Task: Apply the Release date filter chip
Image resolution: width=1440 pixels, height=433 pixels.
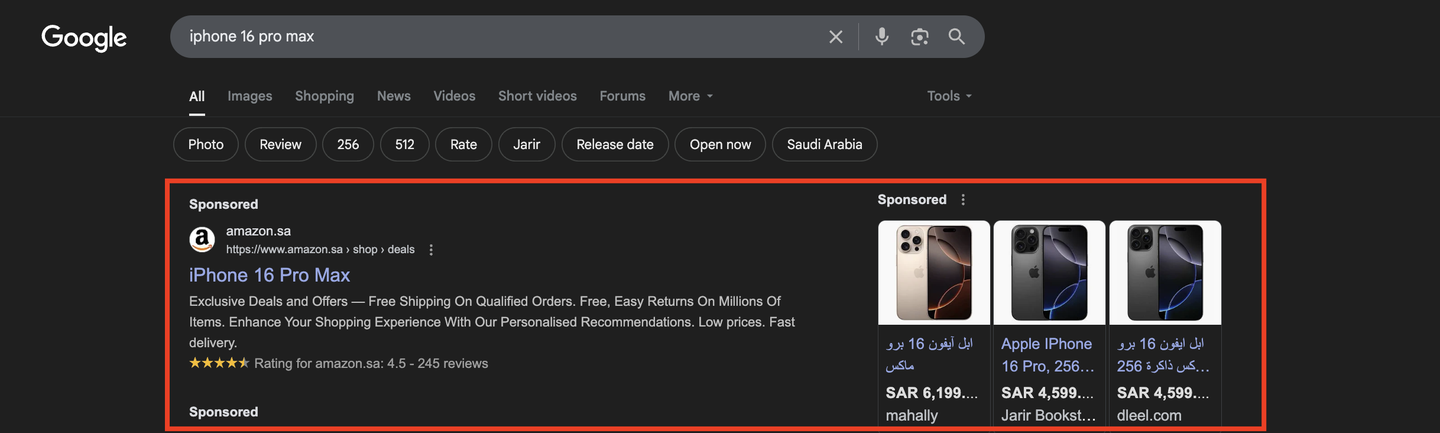Action: (x=615, y=144)
